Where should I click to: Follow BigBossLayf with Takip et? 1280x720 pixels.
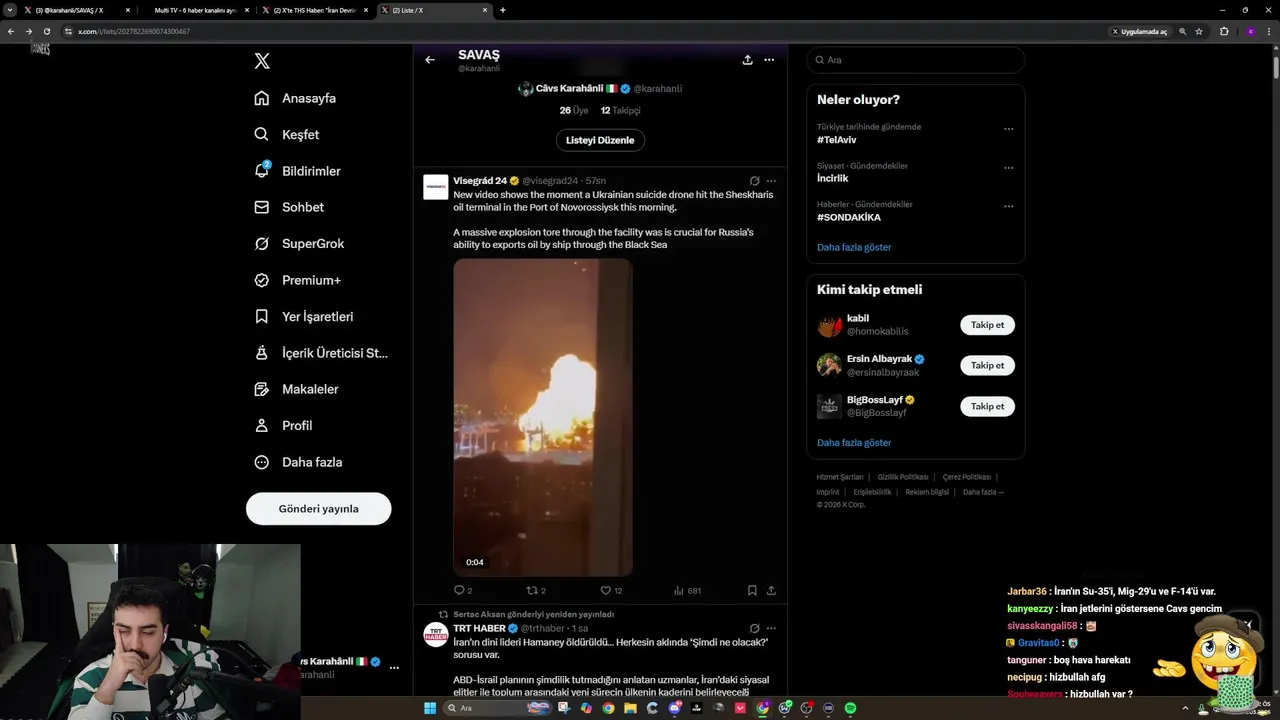coord(987,406)
